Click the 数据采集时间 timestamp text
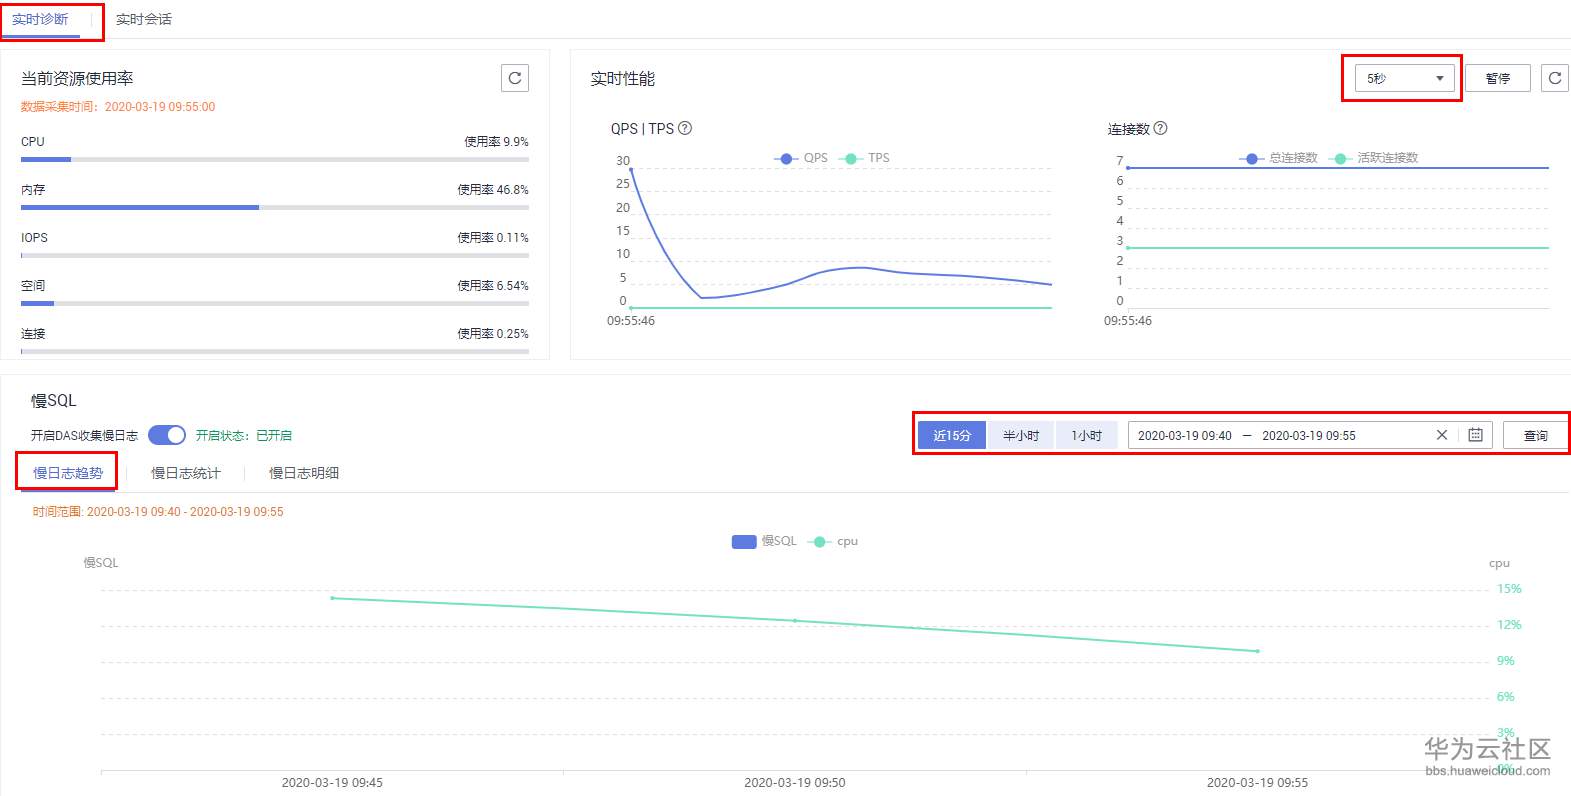 [x=118, y=107]
